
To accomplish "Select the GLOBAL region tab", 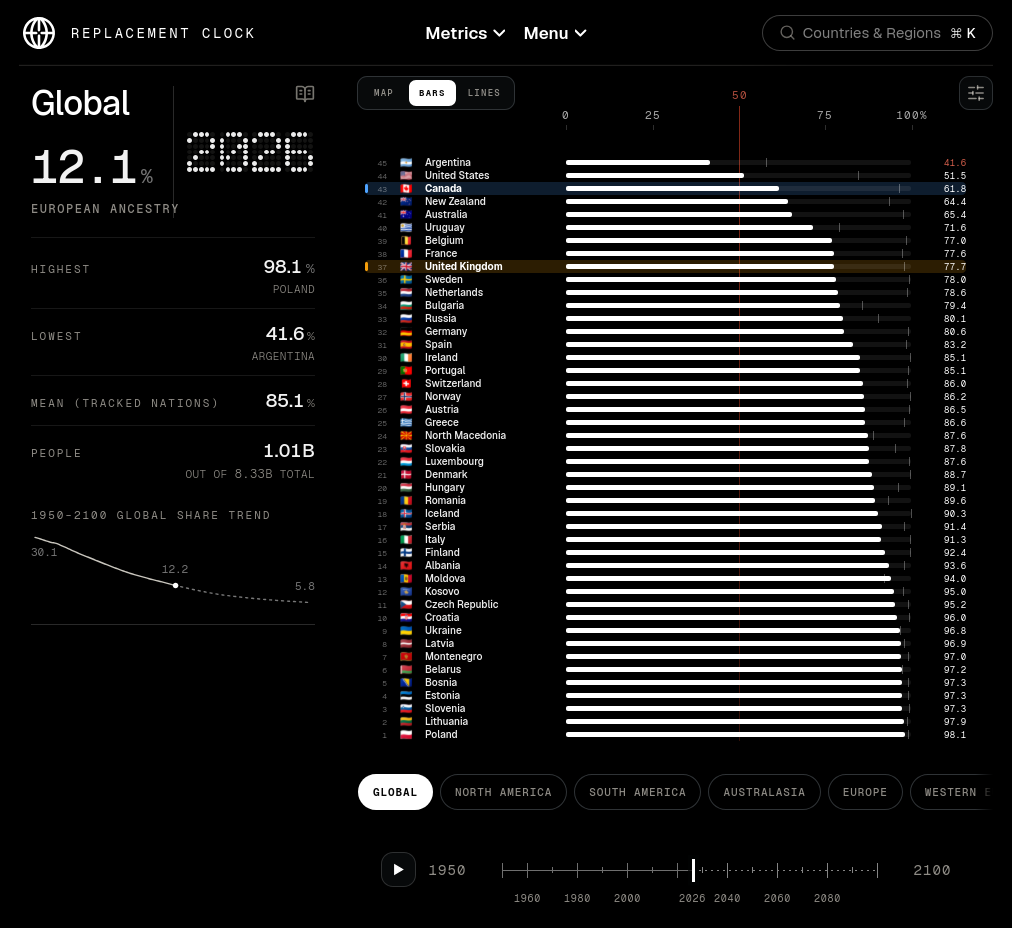I will pos(395,792).
